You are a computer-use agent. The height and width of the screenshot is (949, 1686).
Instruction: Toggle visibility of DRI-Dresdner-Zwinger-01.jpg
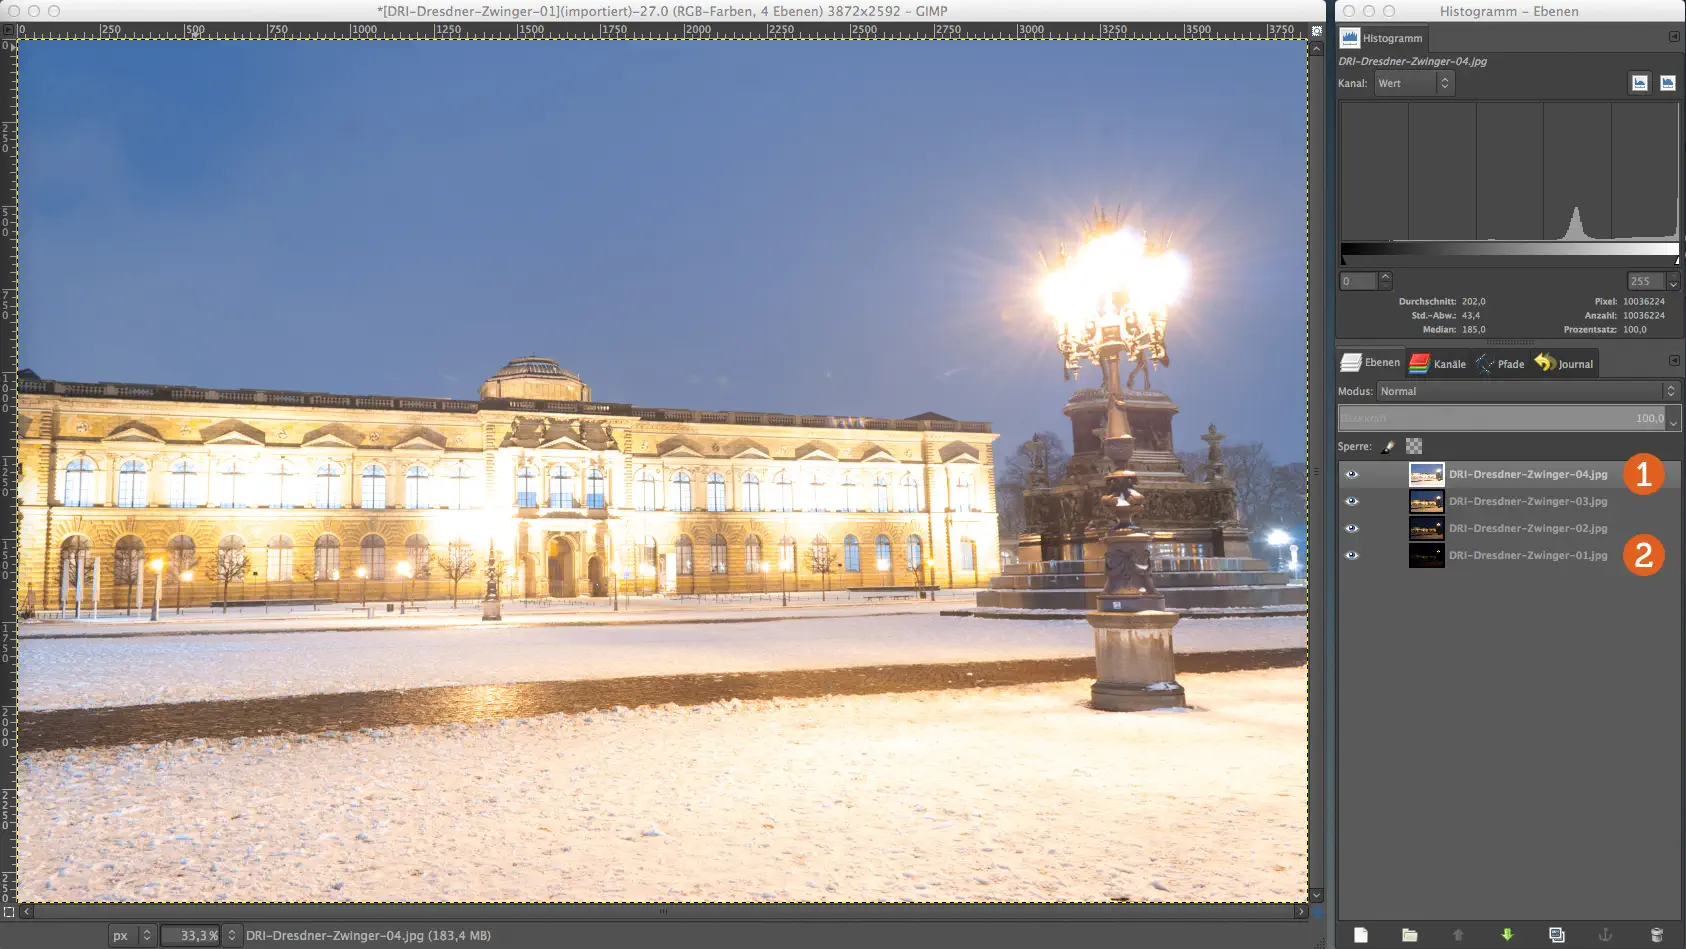pos(1352,555)
